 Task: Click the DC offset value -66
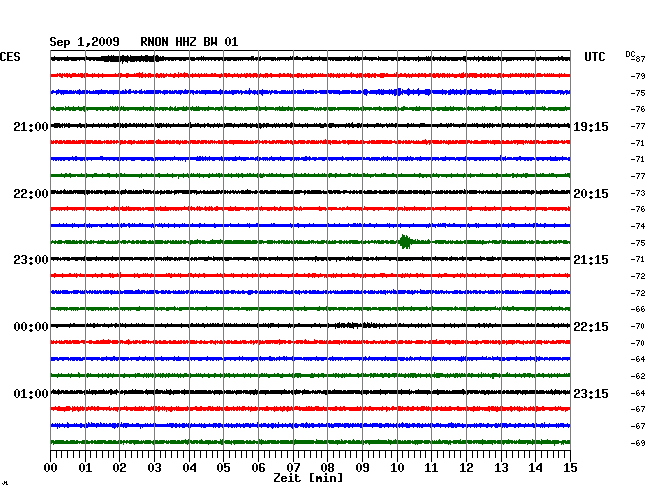pyautogui.click(x=638, y=309)
